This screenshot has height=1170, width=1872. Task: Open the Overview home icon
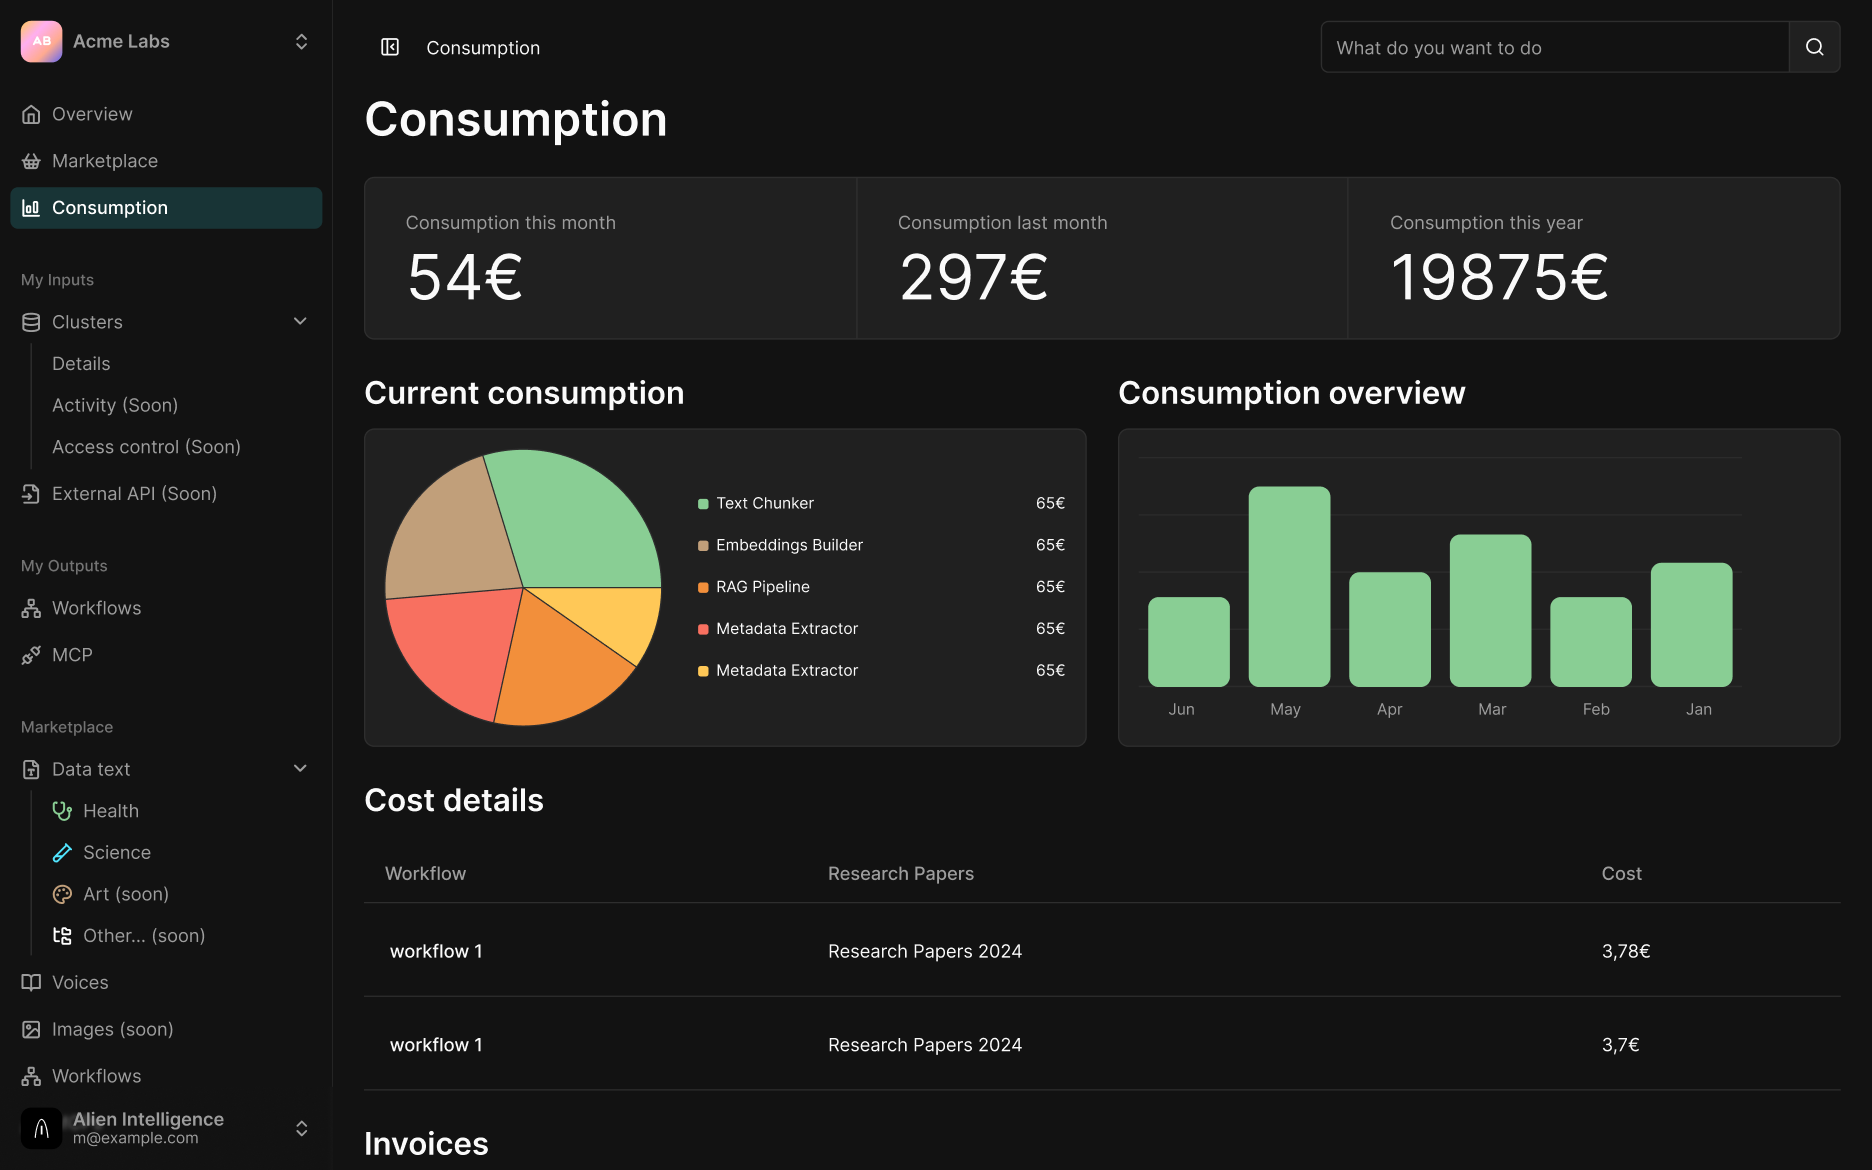point(31,114)
